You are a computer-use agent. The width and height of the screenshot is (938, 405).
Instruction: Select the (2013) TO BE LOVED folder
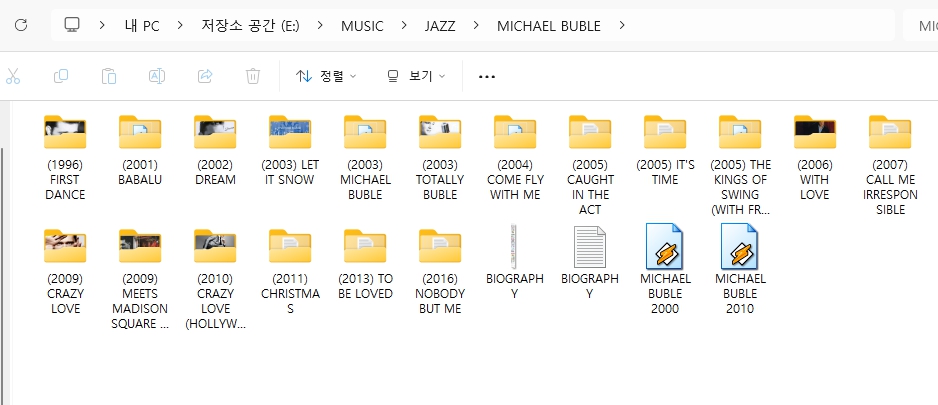365,264
